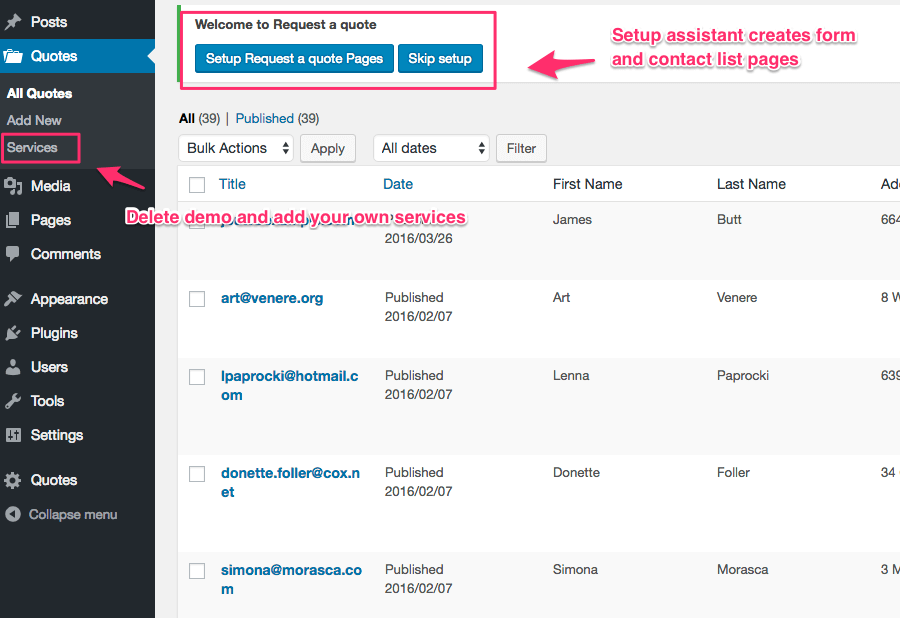Viewport: 900px width, 618px height.
Task: Open the Comments menu label
Action: [65, 254]
